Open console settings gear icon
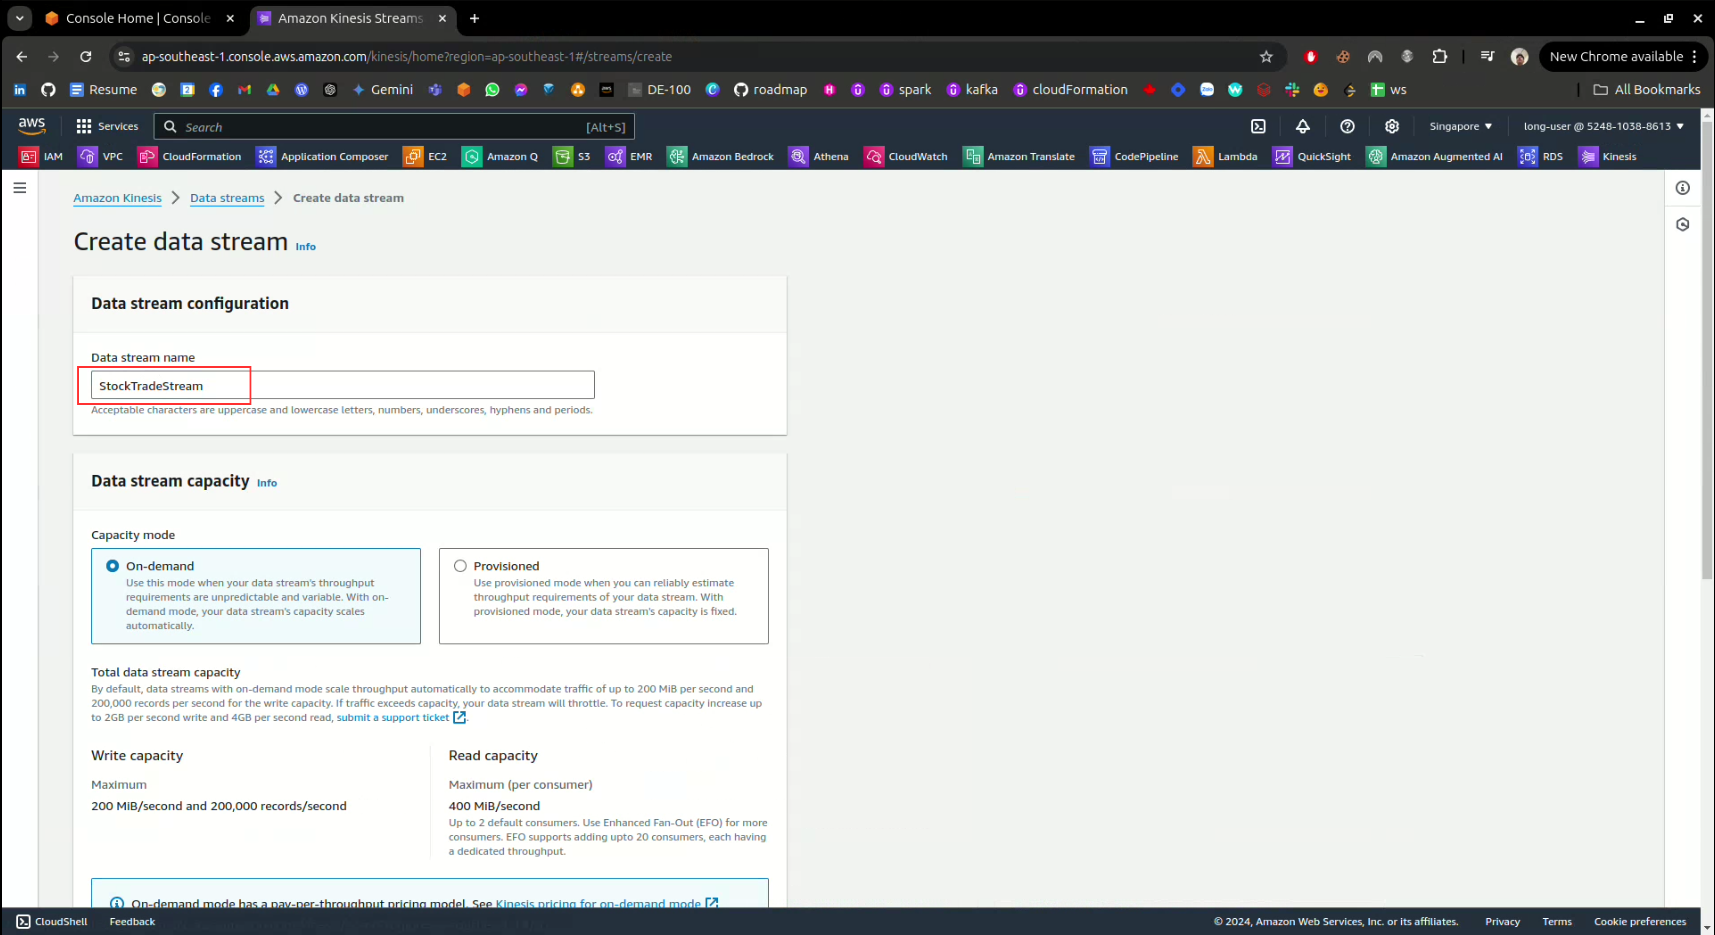 1391,126
